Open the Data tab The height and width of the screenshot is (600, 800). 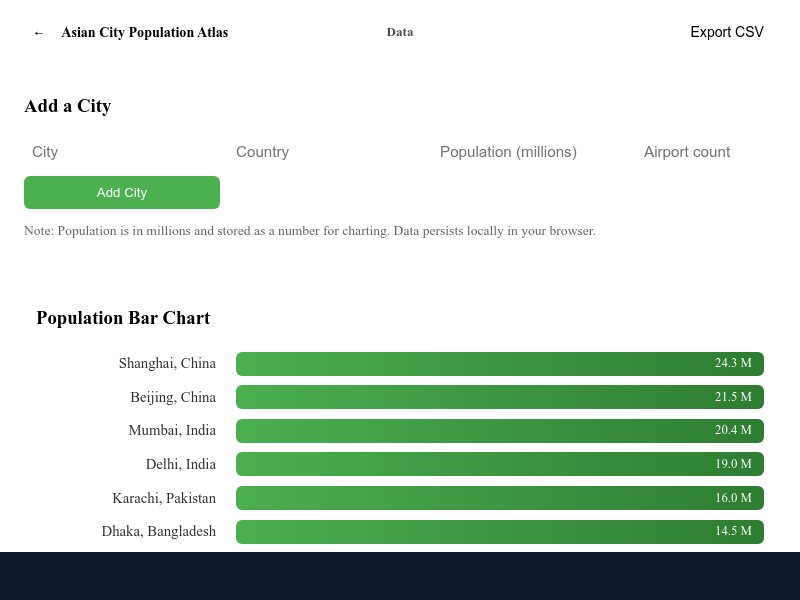click(400, 32)
